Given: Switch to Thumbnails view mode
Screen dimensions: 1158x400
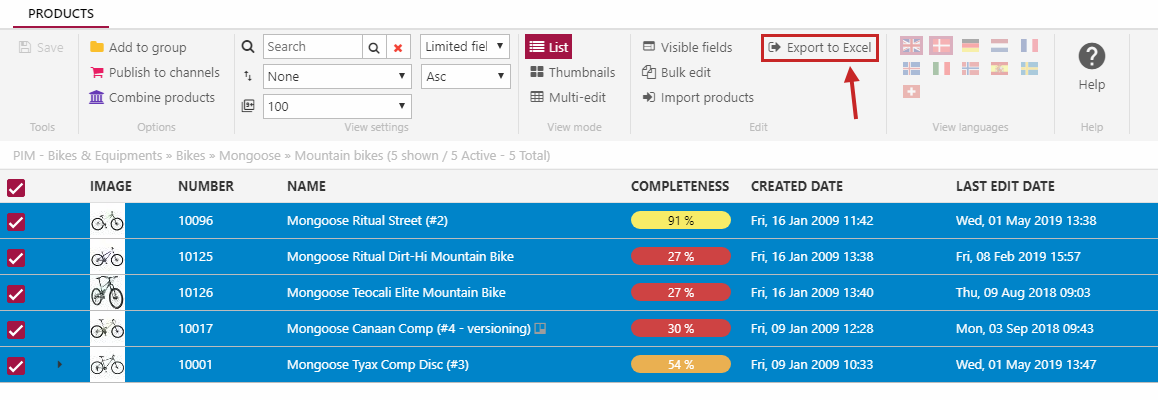Looking at the screenshot, I should (x=572, y=72).
